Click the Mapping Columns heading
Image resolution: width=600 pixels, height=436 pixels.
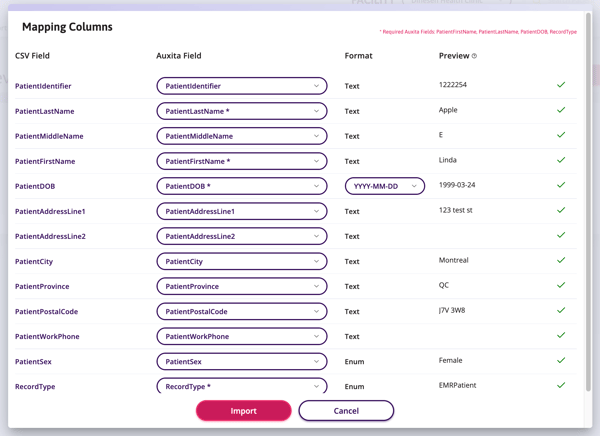(x=67, y=27)
